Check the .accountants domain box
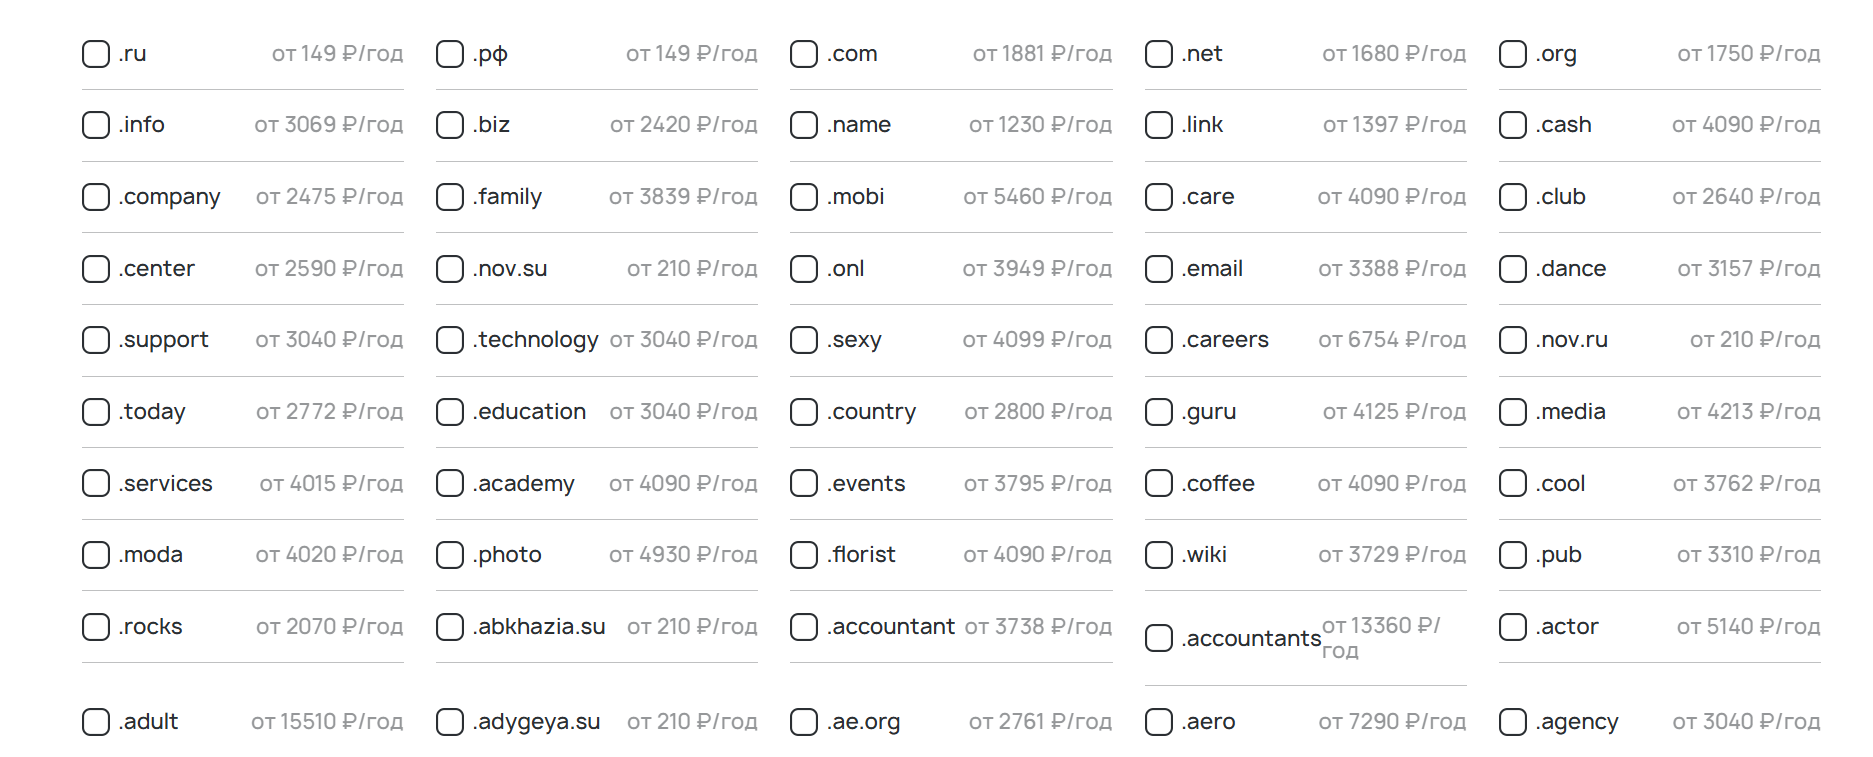The height and width of the screenshot is (757, 1873). [x=1159, y=638]
